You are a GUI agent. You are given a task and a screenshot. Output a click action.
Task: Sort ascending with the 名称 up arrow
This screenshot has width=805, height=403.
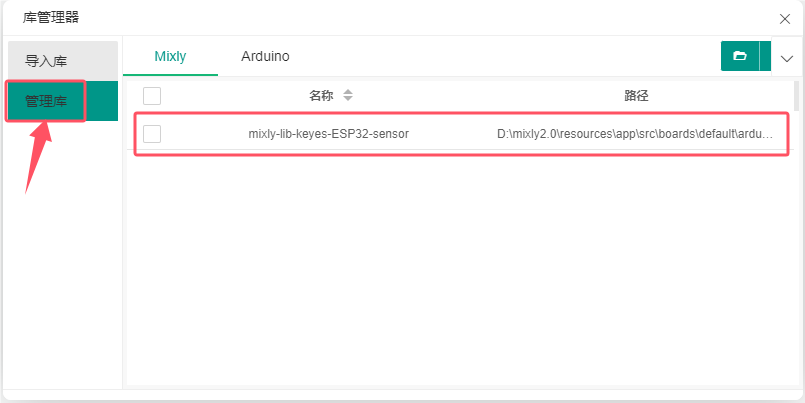point(348,92)
